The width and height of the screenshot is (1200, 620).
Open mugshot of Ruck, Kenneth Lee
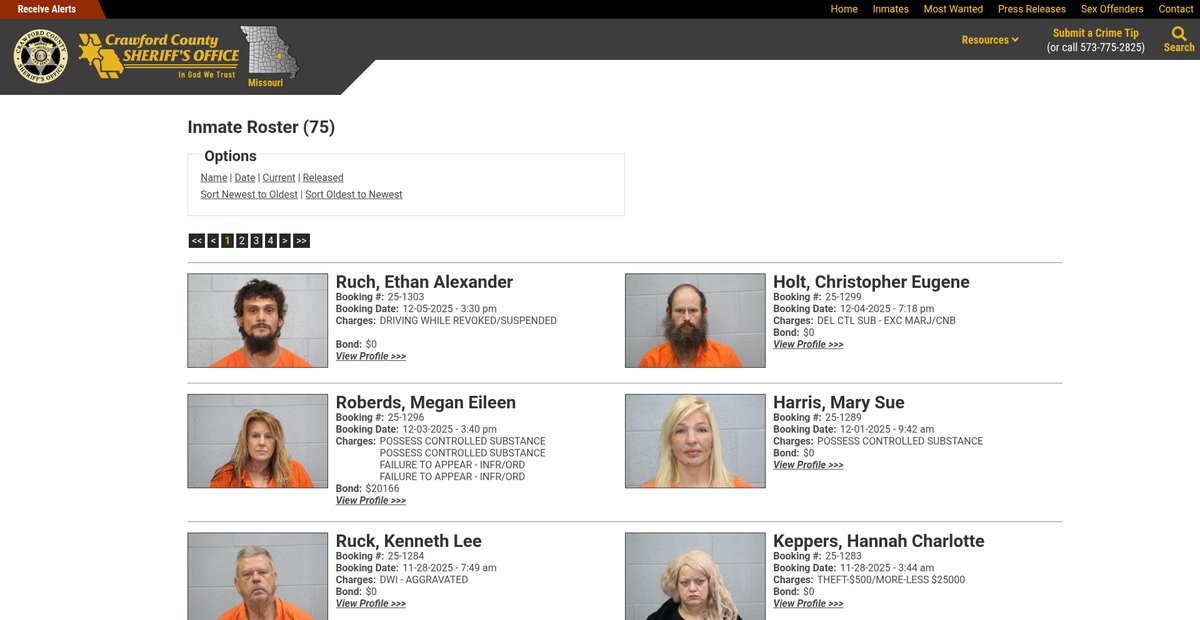click(x=258, y=576)
